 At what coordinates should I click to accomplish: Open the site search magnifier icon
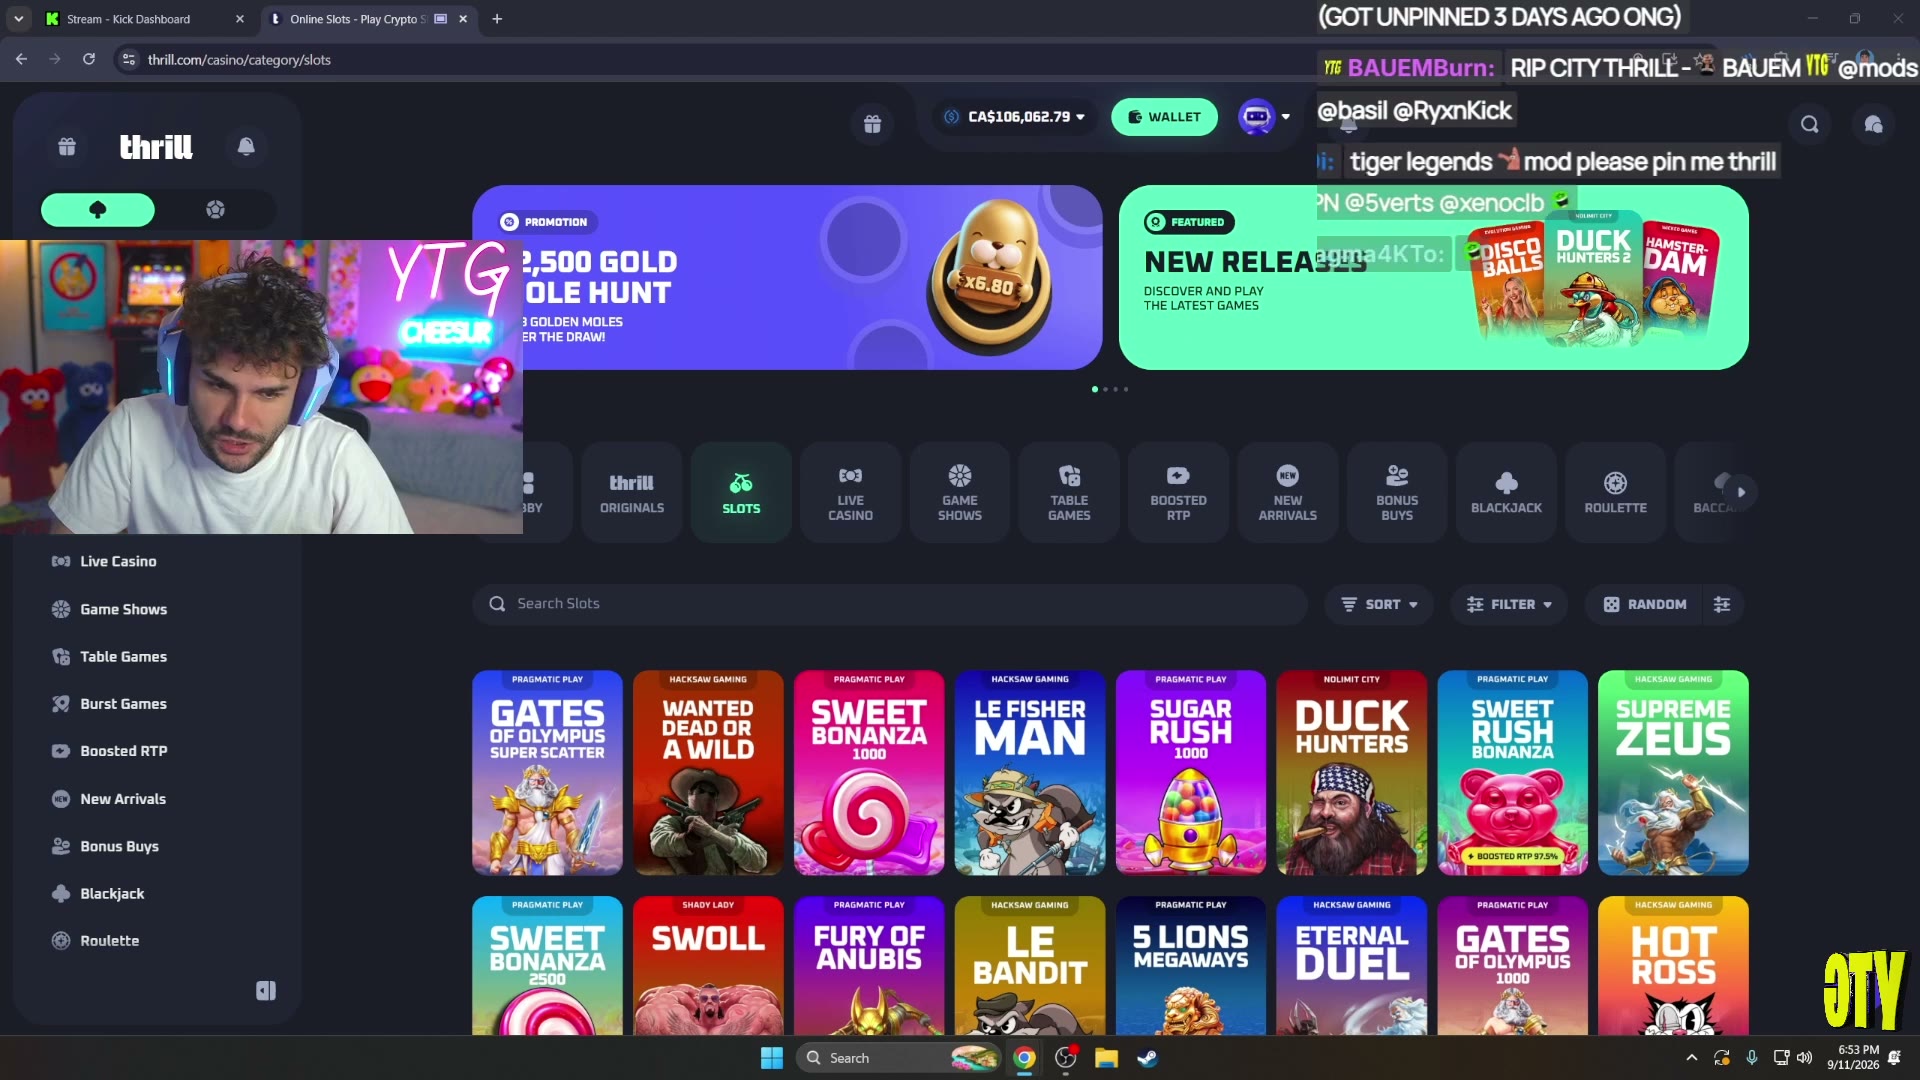1810,124
